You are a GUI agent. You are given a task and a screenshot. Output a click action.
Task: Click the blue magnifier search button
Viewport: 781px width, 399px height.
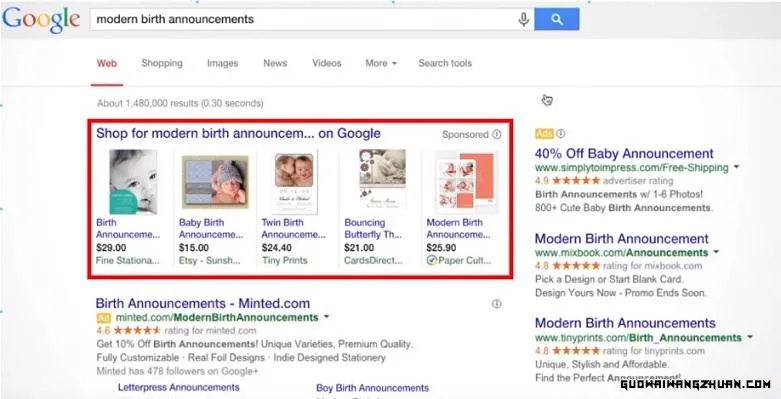coord(557,19)
